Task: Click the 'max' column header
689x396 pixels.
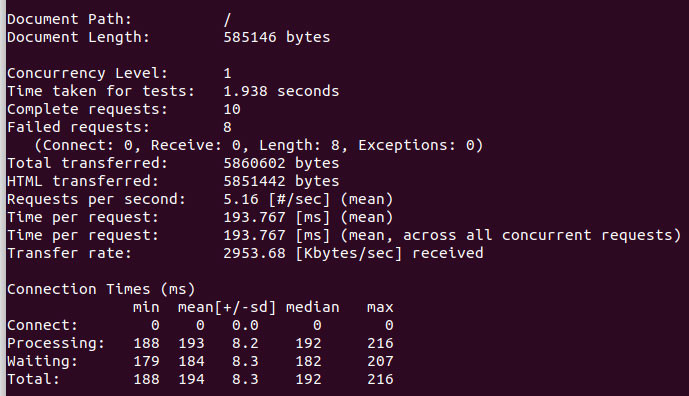Action: pyautogui.click(x=380, y=307)
